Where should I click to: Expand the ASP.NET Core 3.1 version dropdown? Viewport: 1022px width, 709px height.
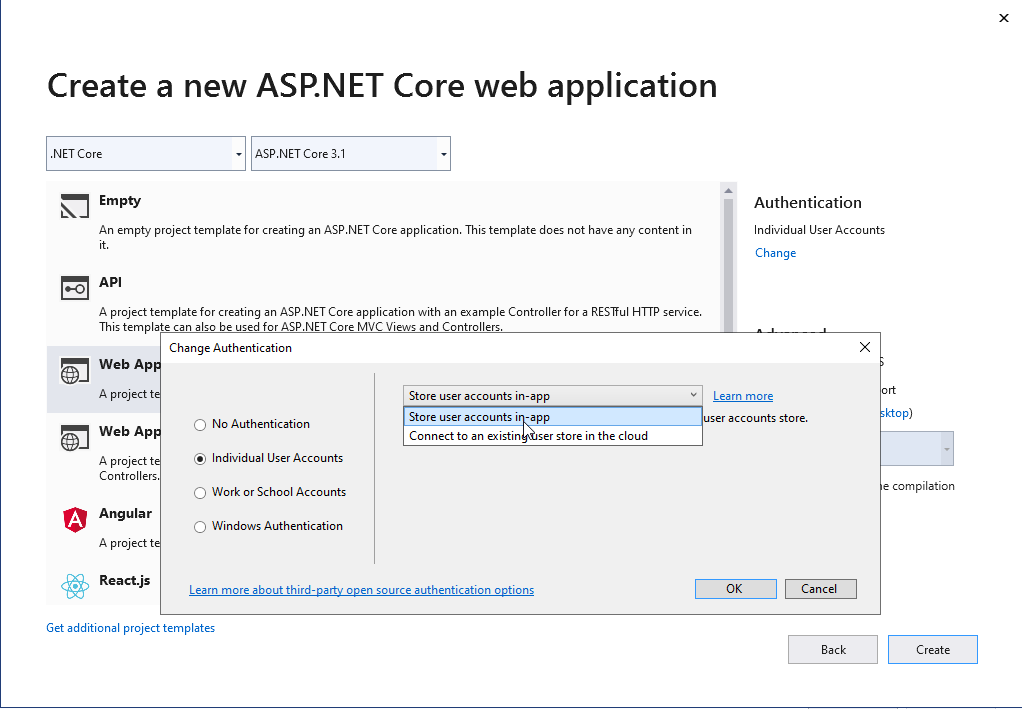(350, 154)
